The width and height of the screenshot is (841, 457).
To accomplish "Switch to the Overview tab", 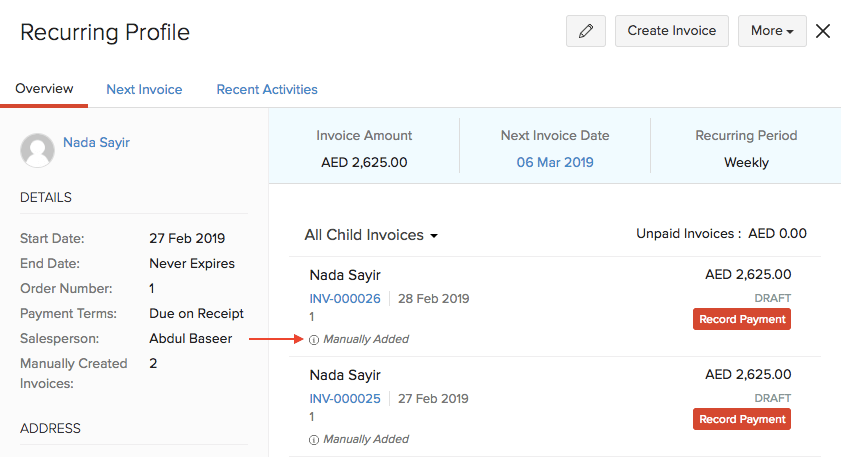I will [x=44, y=89].
